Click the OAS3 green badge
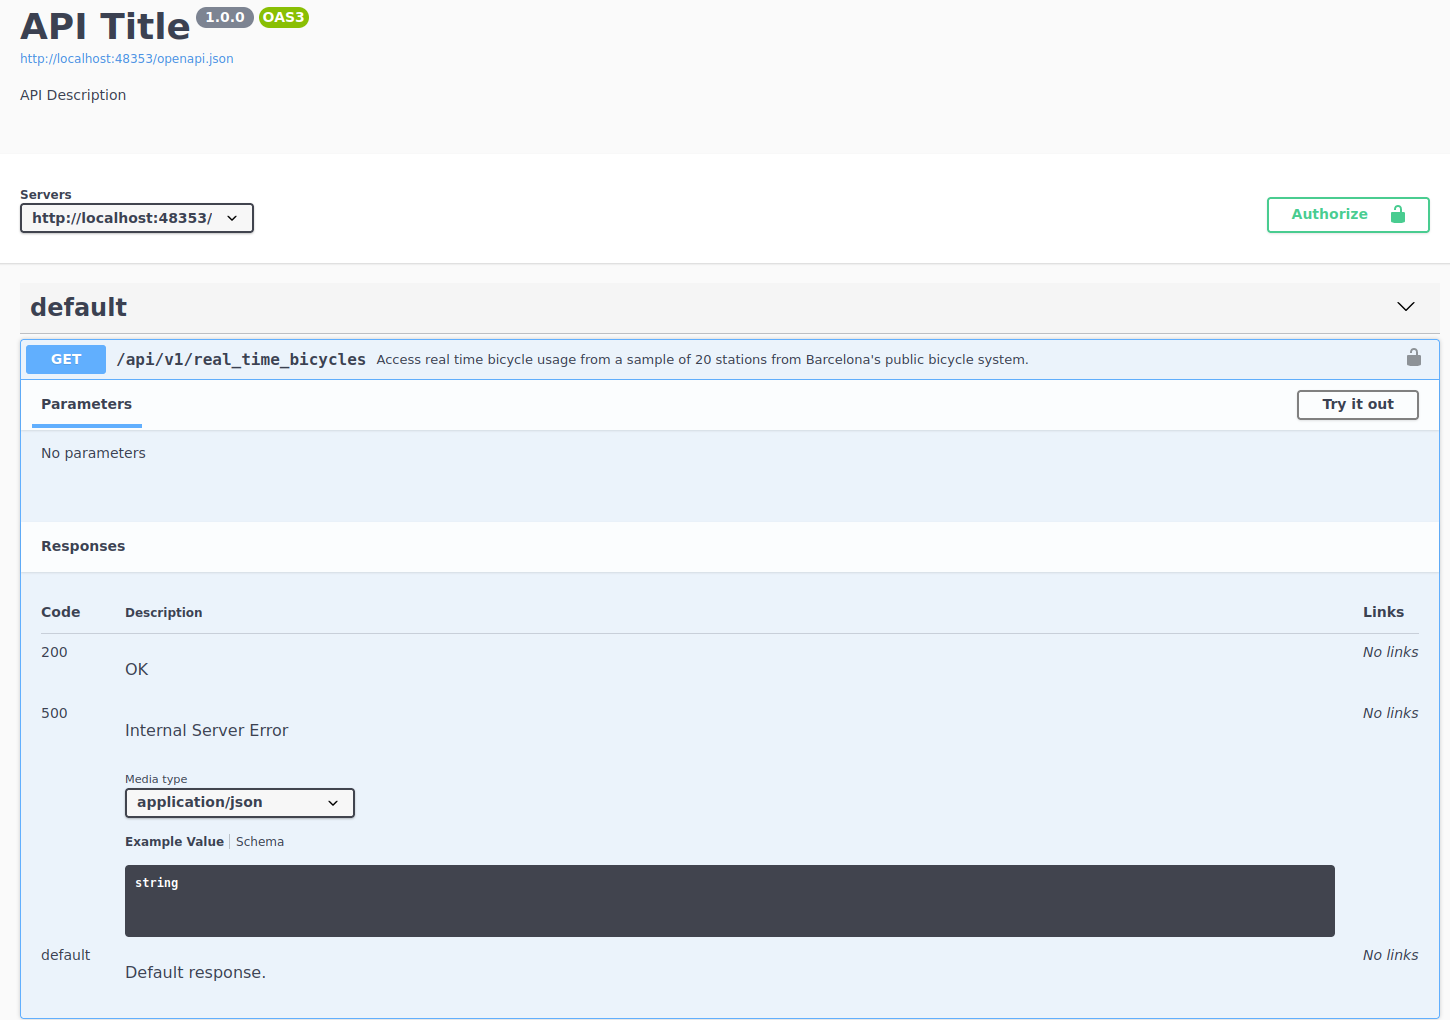Viewport: 1450px width, 1020px height. [283, 17]
